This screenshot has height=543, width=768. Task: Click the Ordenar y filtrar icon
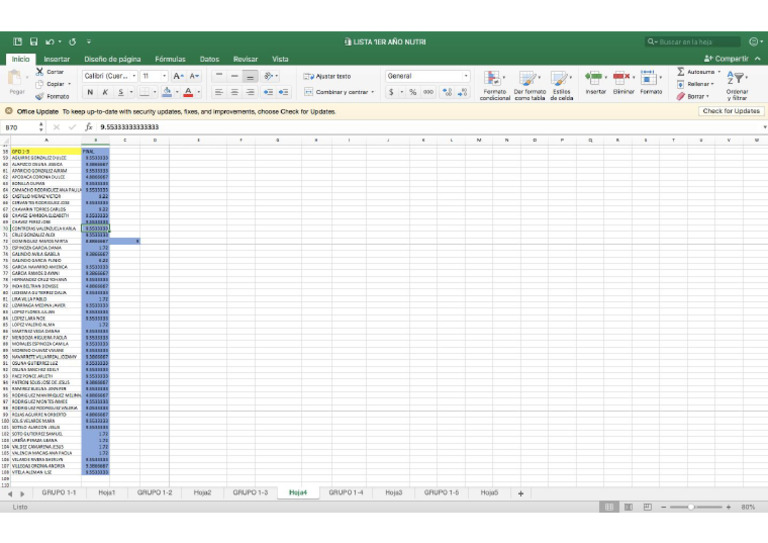pos(737,80)
